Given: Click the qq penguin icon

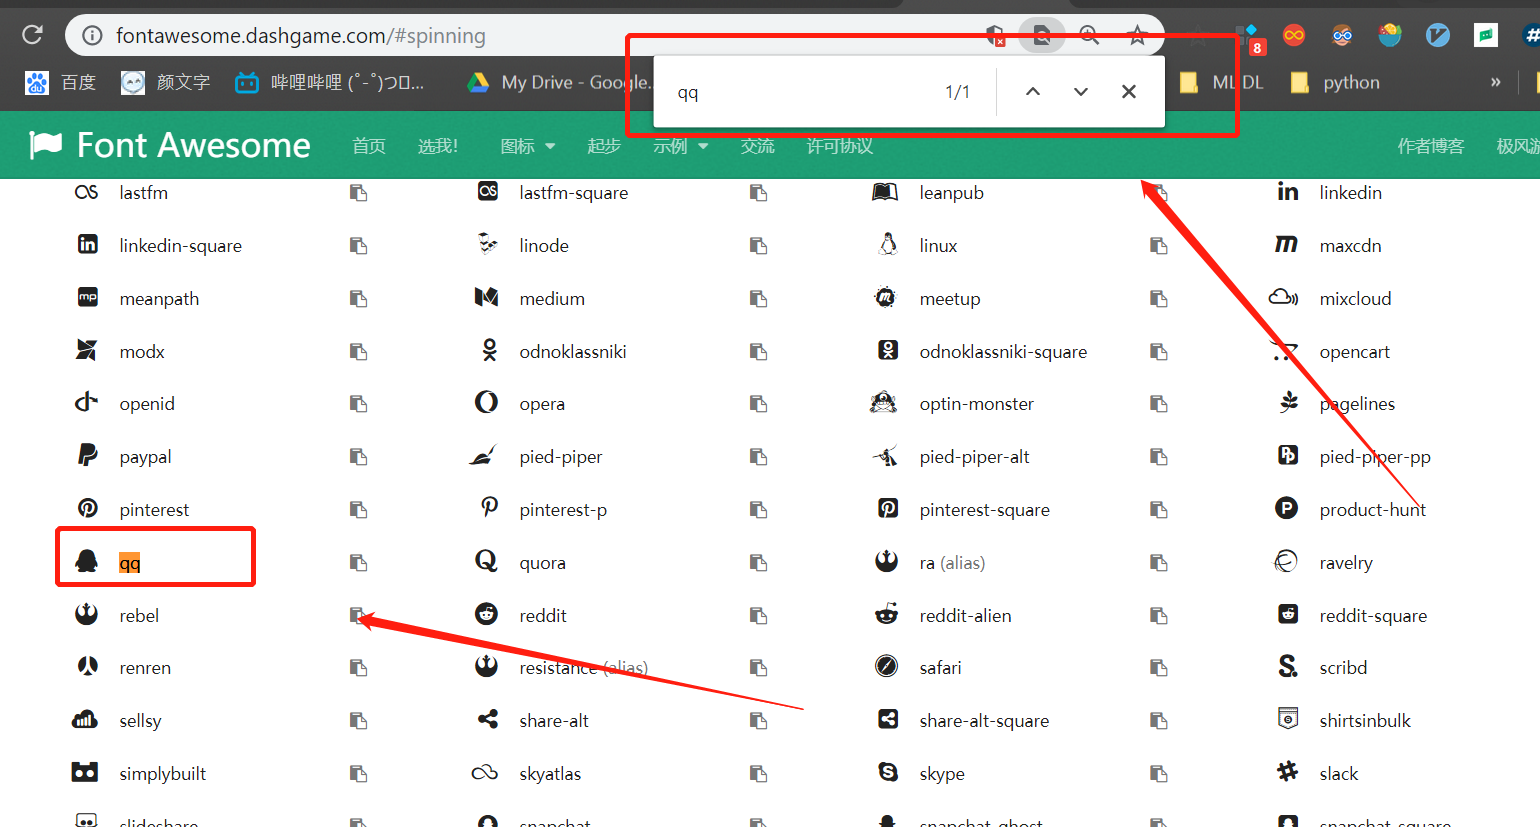Looking at the screenshot, I should click(87, 561).
